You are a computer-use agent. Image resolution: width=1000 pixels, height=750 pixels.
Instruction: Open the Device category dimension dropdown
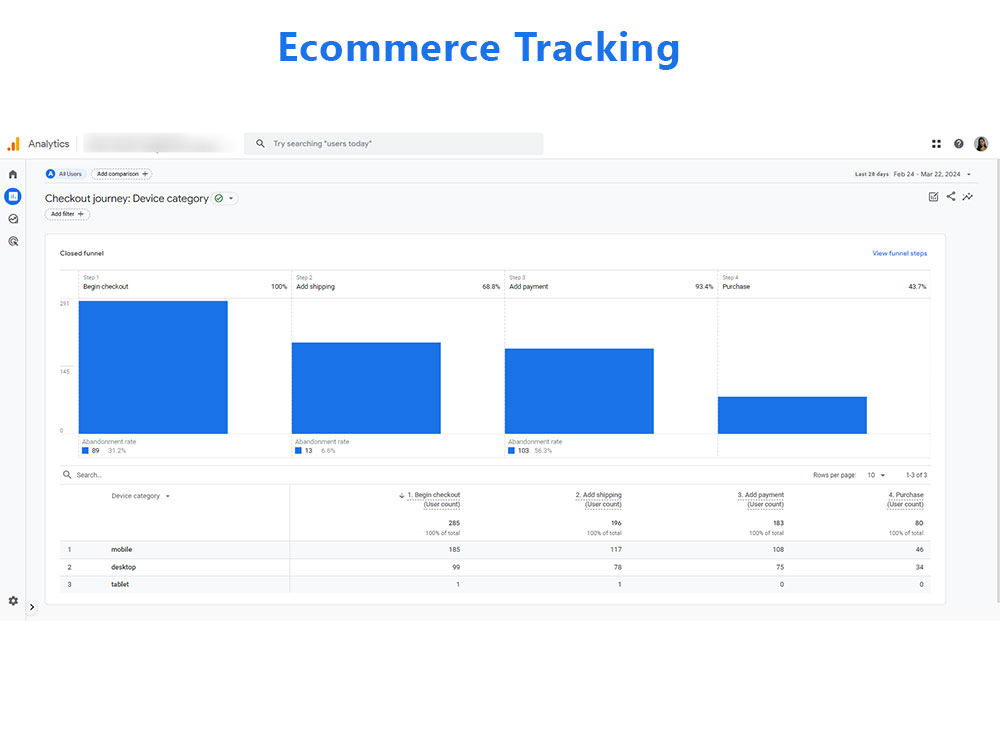point(141,496)
